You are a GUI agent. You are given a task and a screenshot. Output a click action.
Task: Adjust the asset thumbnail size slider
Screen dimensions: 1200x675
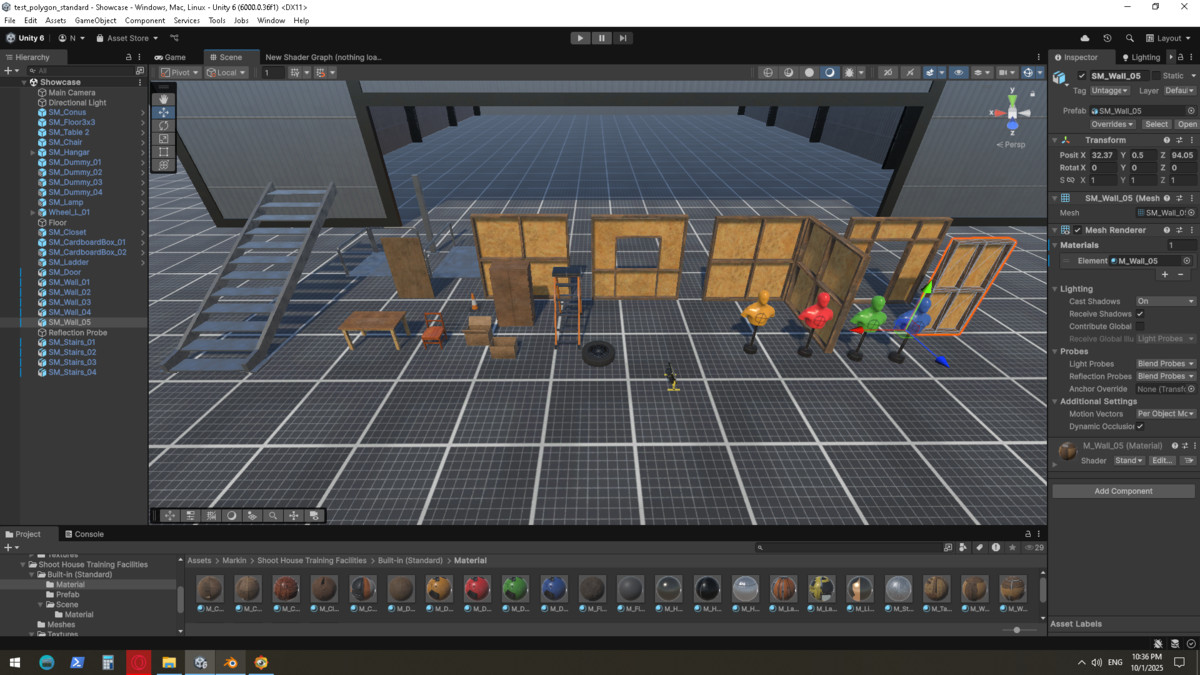(1017, 630)
